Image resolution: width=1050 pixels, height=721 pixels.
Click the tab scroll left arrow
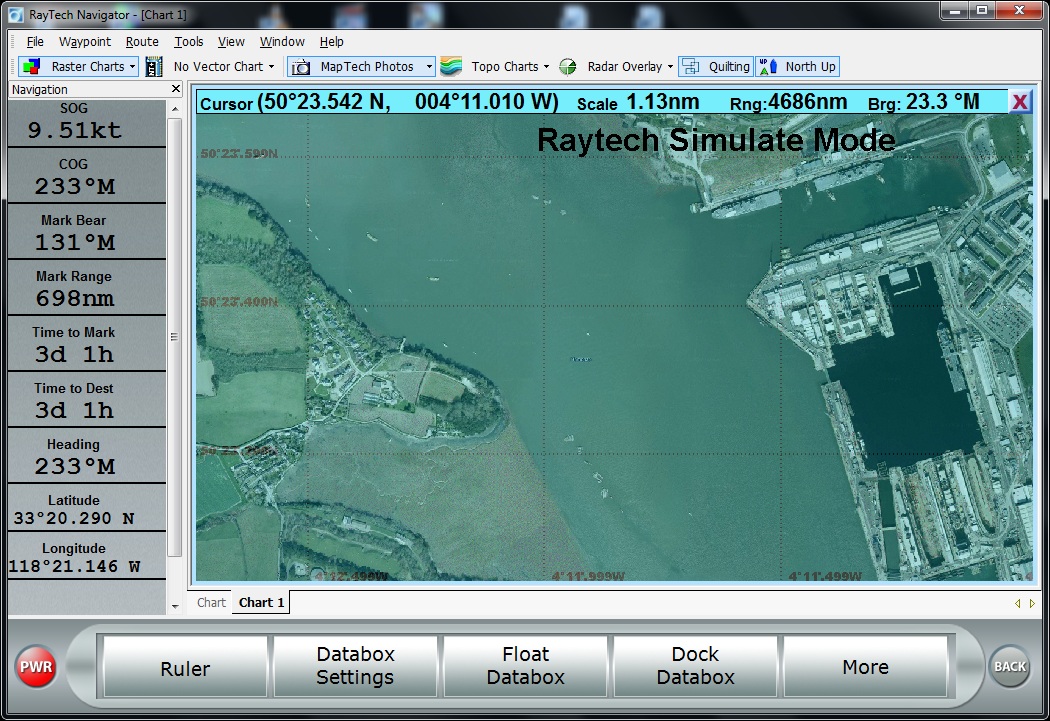click(1017, 603)
